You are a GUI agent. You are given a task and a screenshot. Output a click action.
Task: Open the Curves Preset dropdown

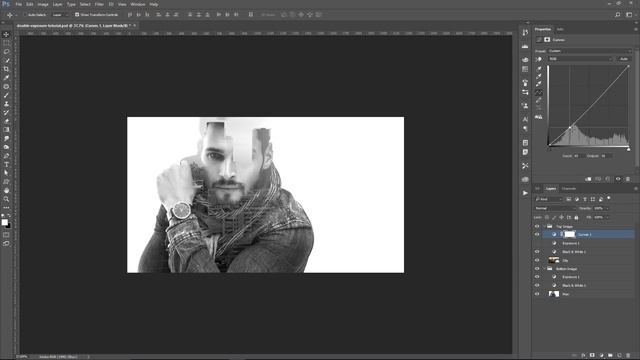(589, 51)
